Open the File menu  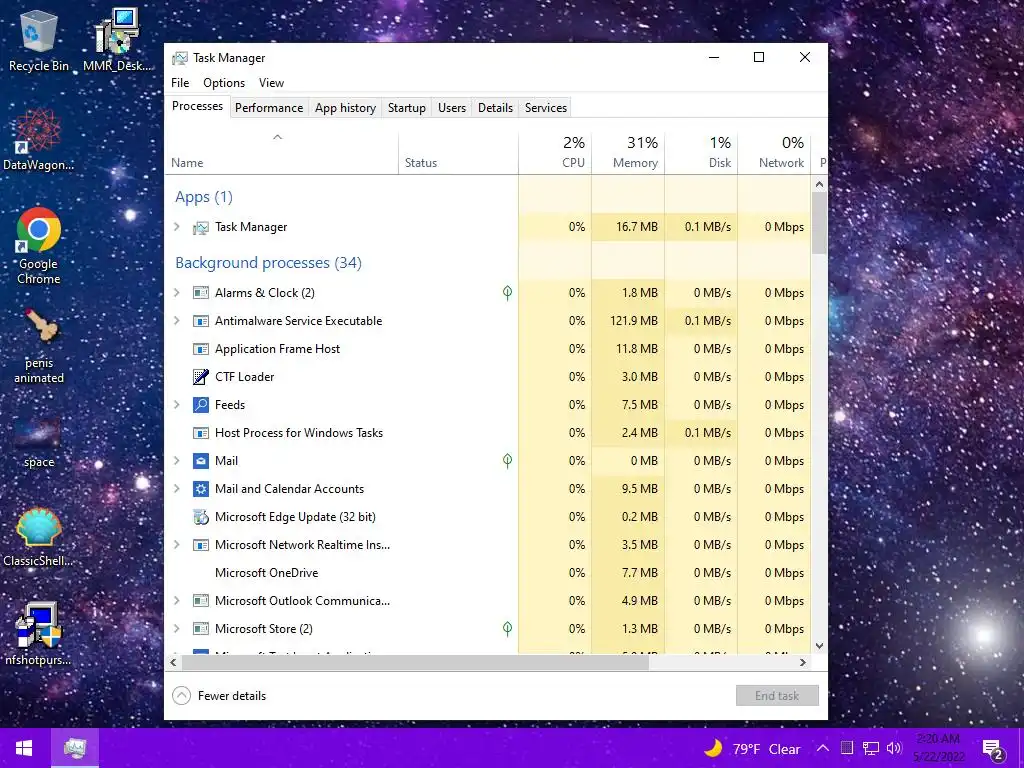pos(180,83)
